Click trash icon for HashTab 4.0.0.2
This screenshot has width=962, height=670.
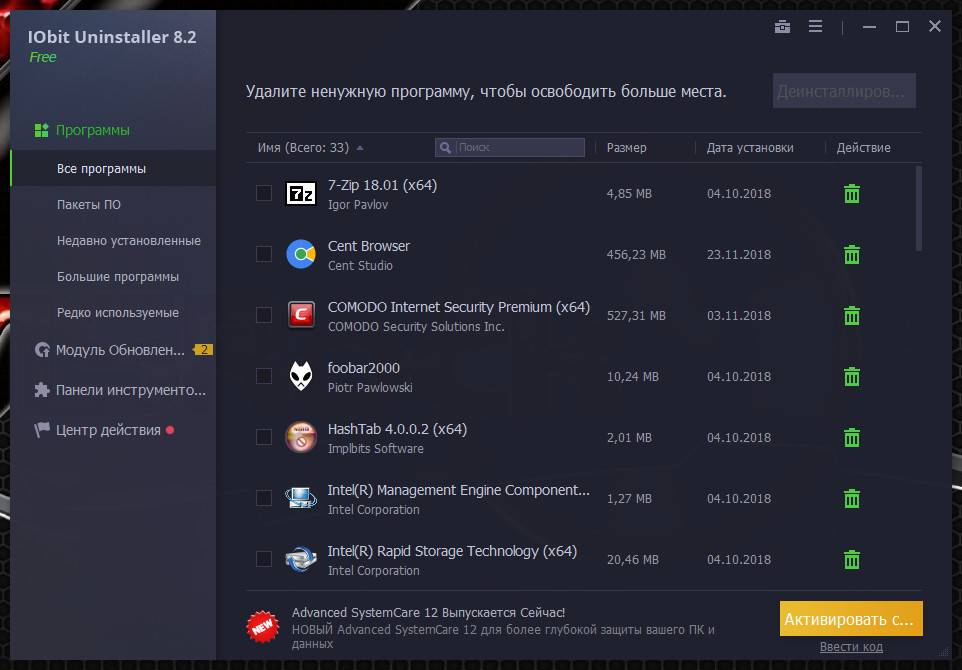point(852,437)
